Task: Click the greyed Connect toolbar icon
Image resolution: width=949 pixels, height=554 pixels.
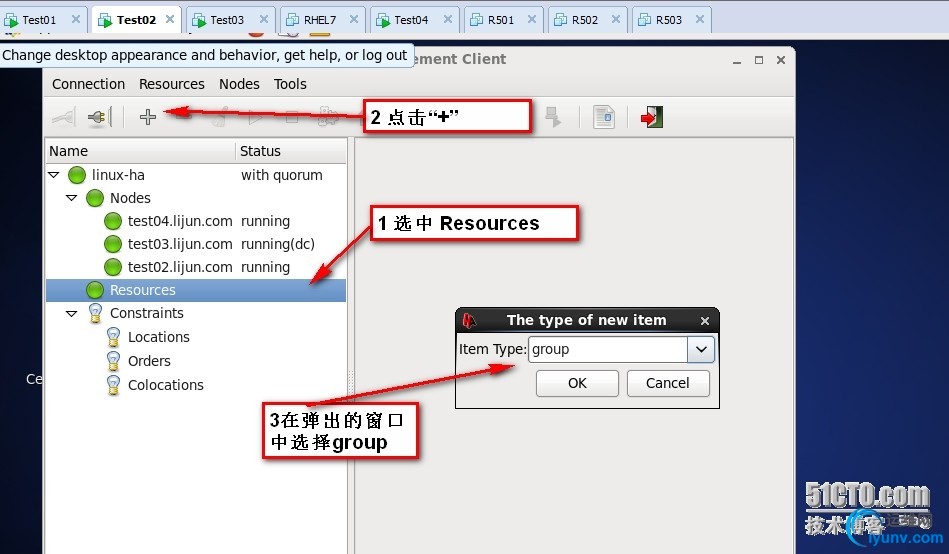Action: (64, 116)
